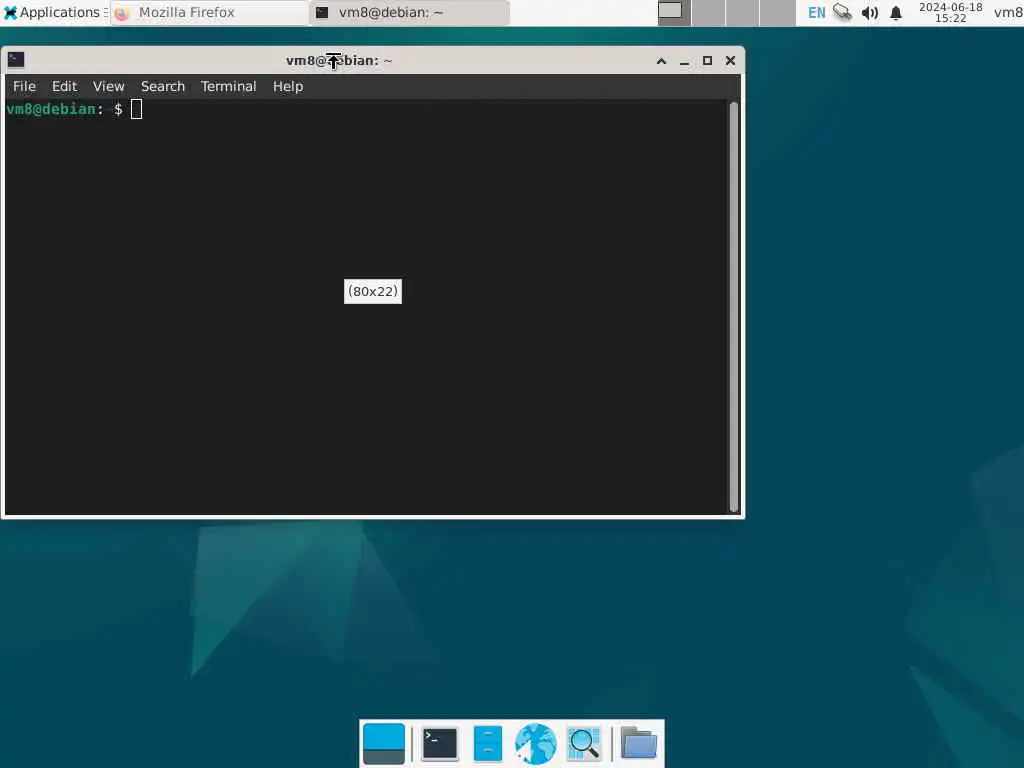This screenshot has width=1024, height=768.
Task: Click Show Desktop icon in dock
Action: pos(383,743)
